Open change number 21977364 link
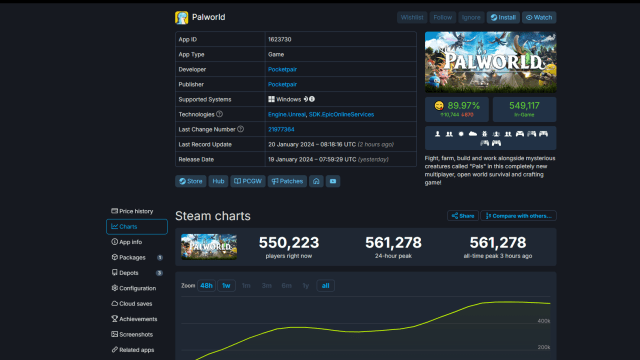Screen dimensions: 640x360 (281, 129)
